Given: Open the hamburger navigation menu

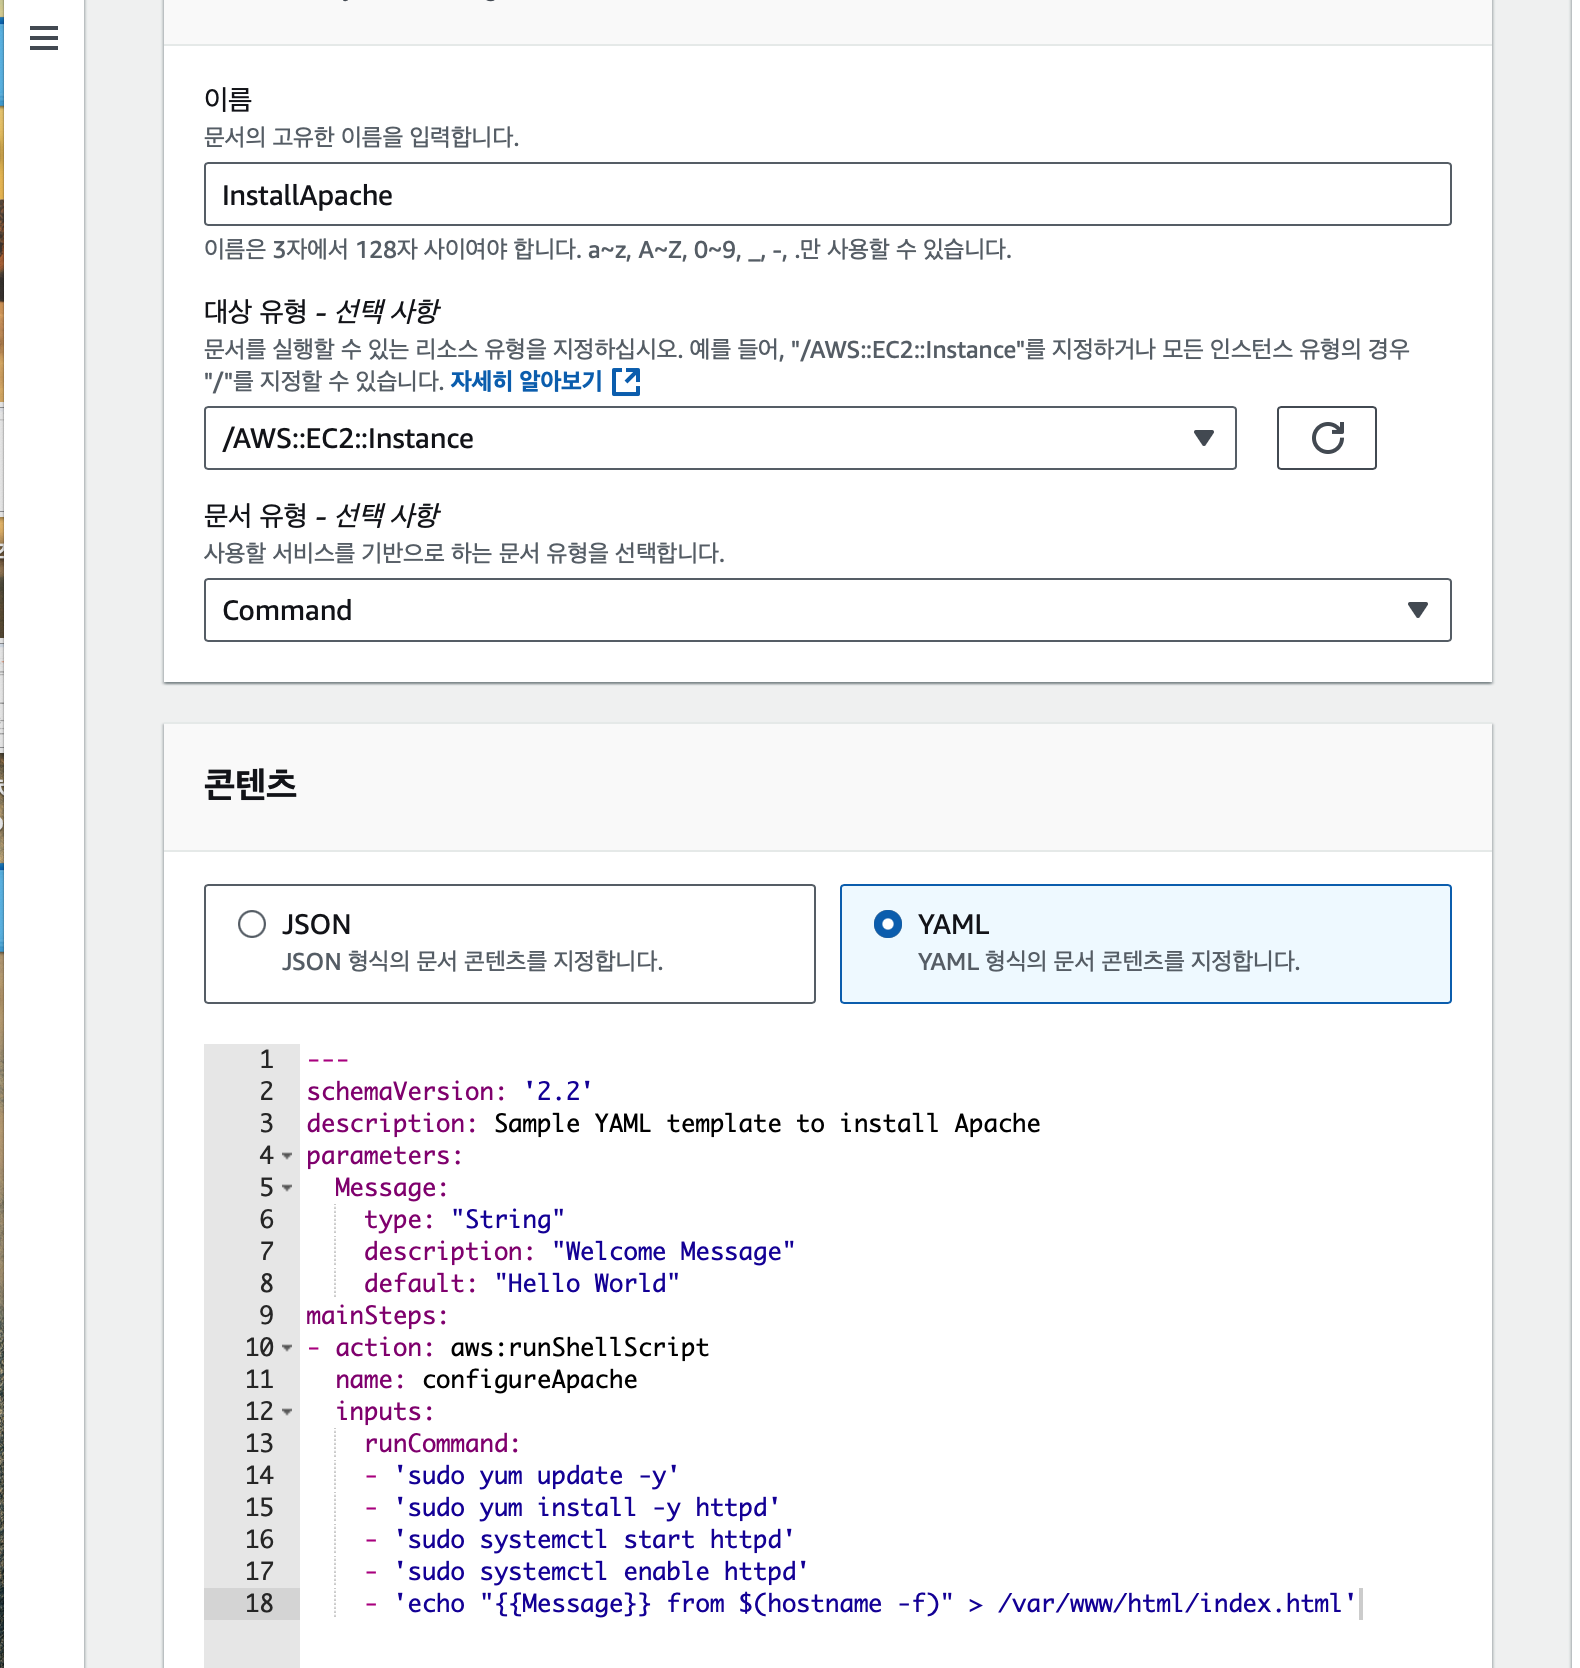Looking at the screenshot, I should point(44,39).
